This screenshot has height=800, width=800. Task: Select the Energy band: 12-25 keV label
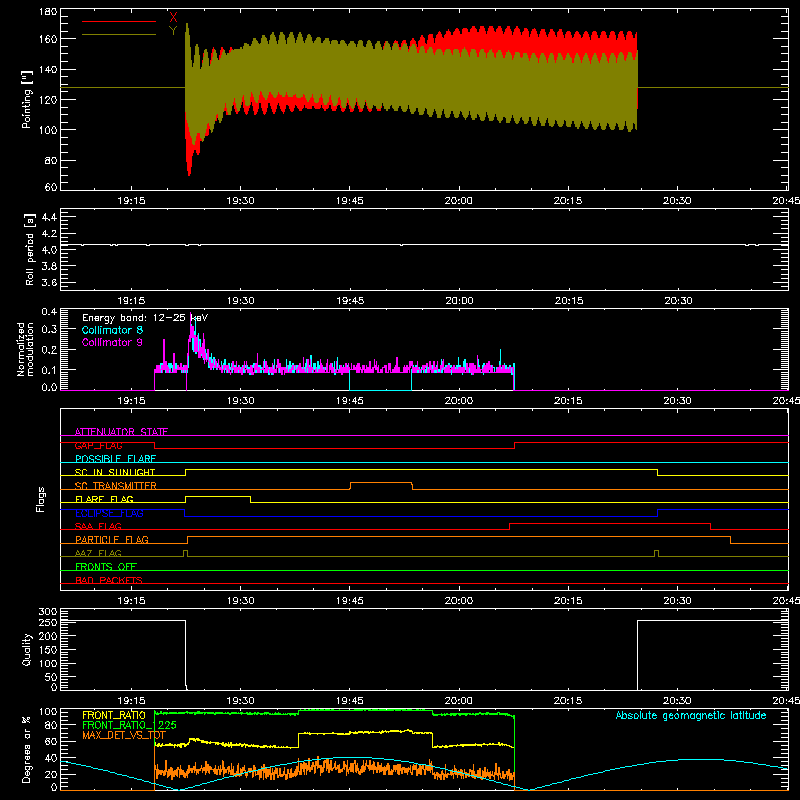point(145,318)
